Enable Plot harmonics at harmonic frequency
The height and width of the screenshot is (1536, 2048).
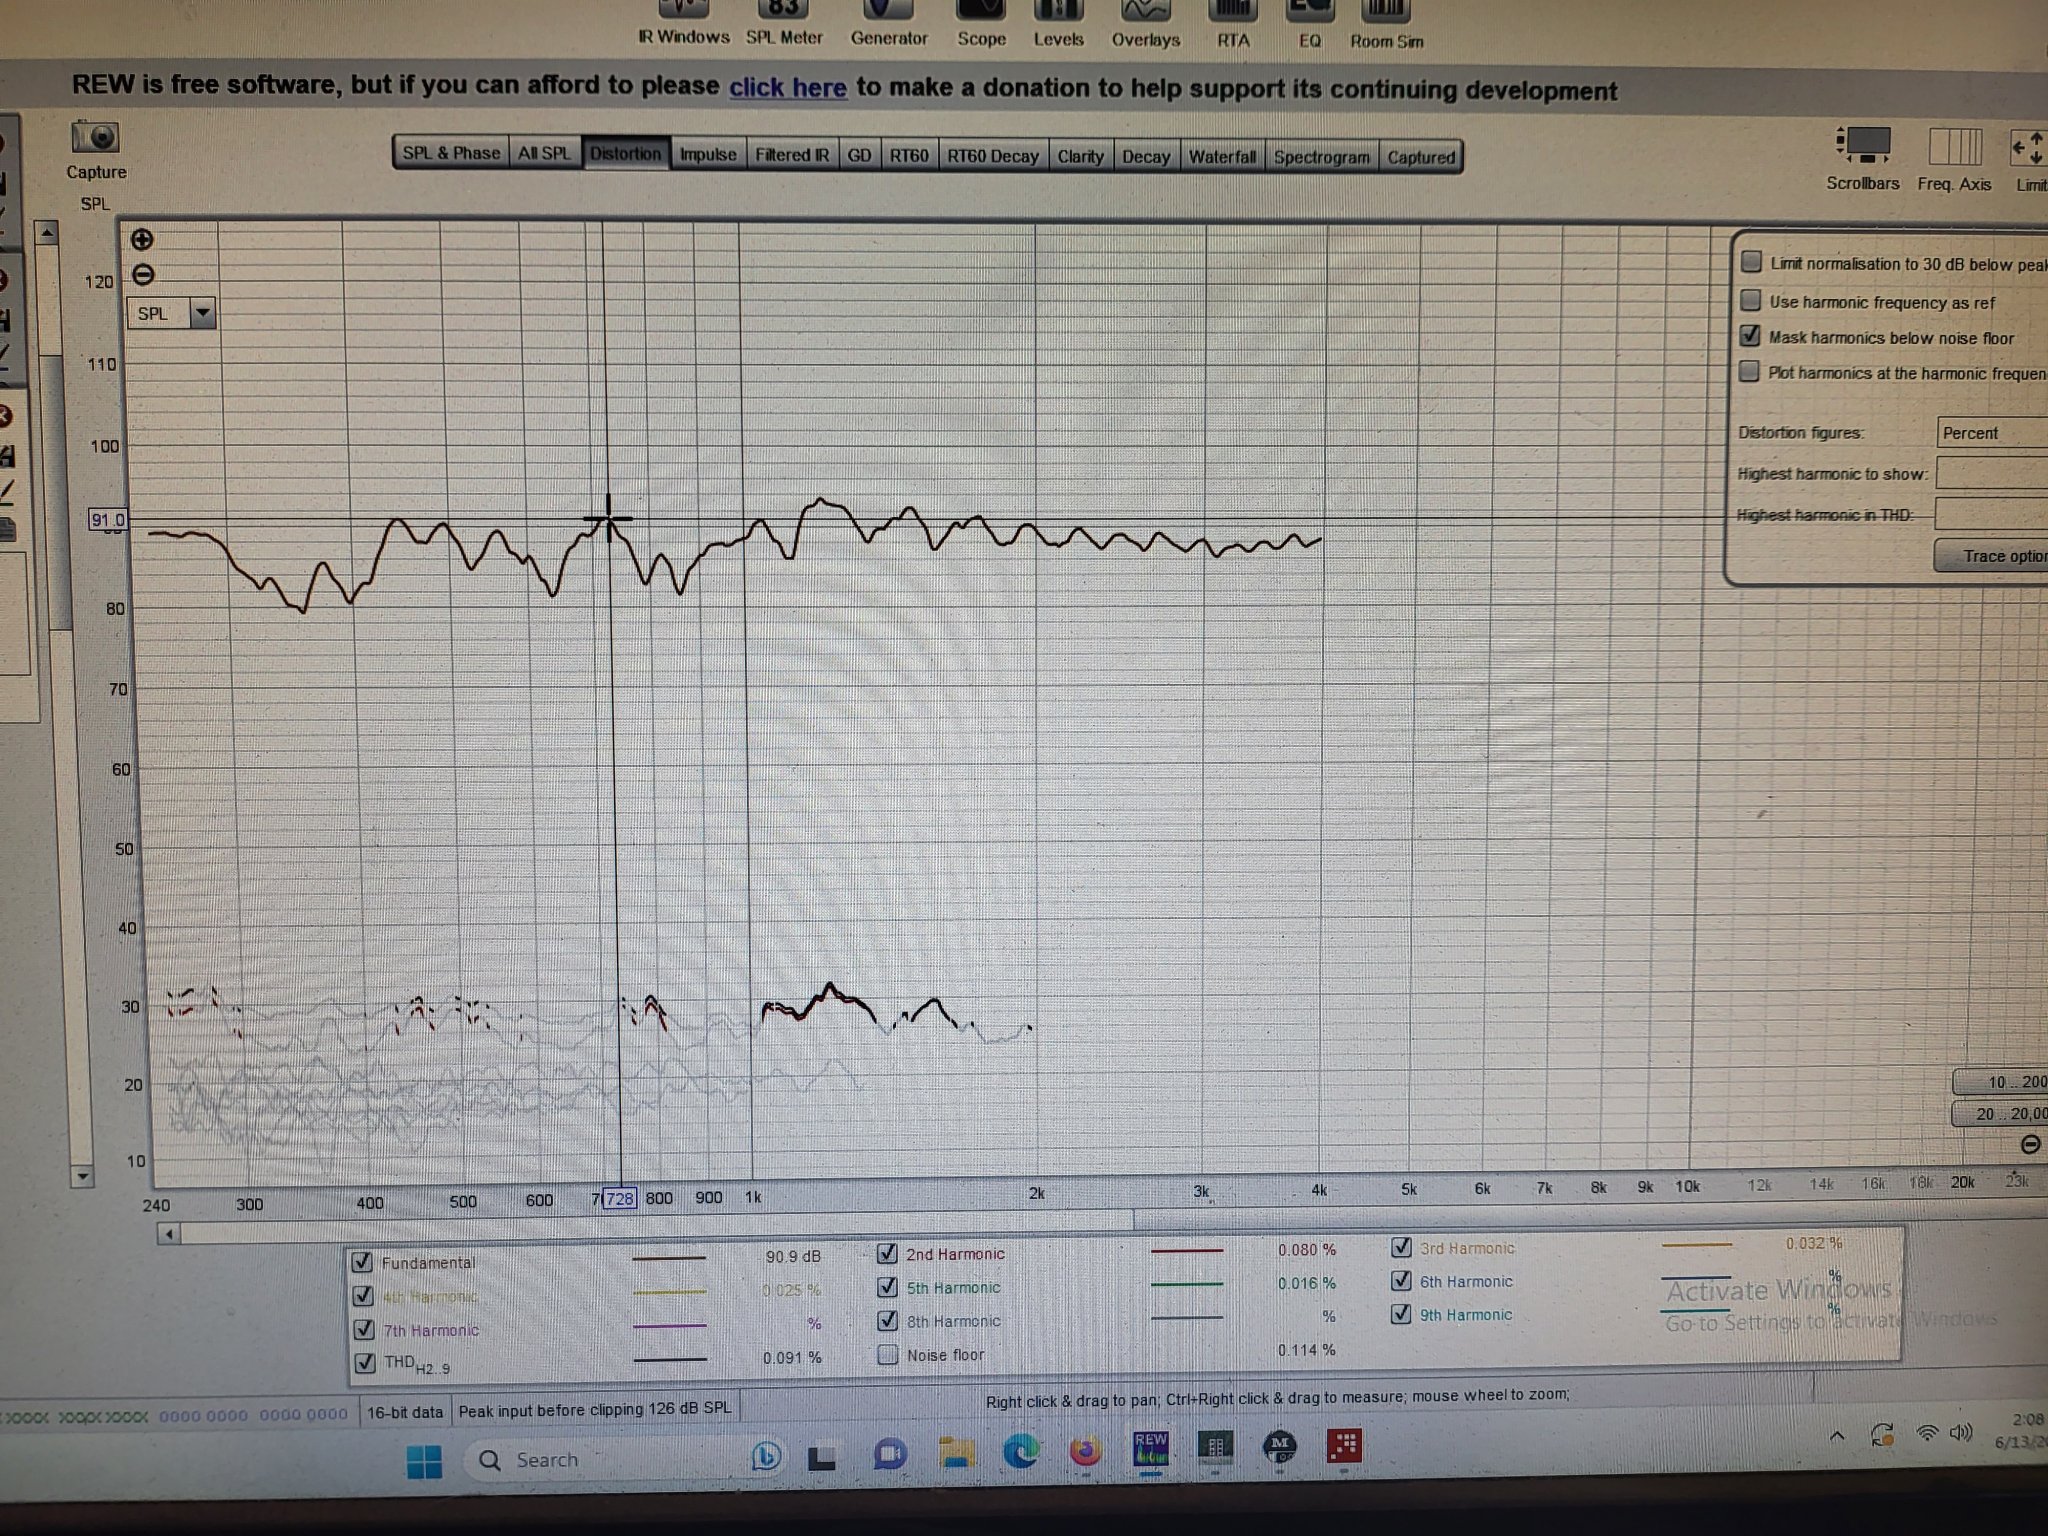[x=1749, y=372]
